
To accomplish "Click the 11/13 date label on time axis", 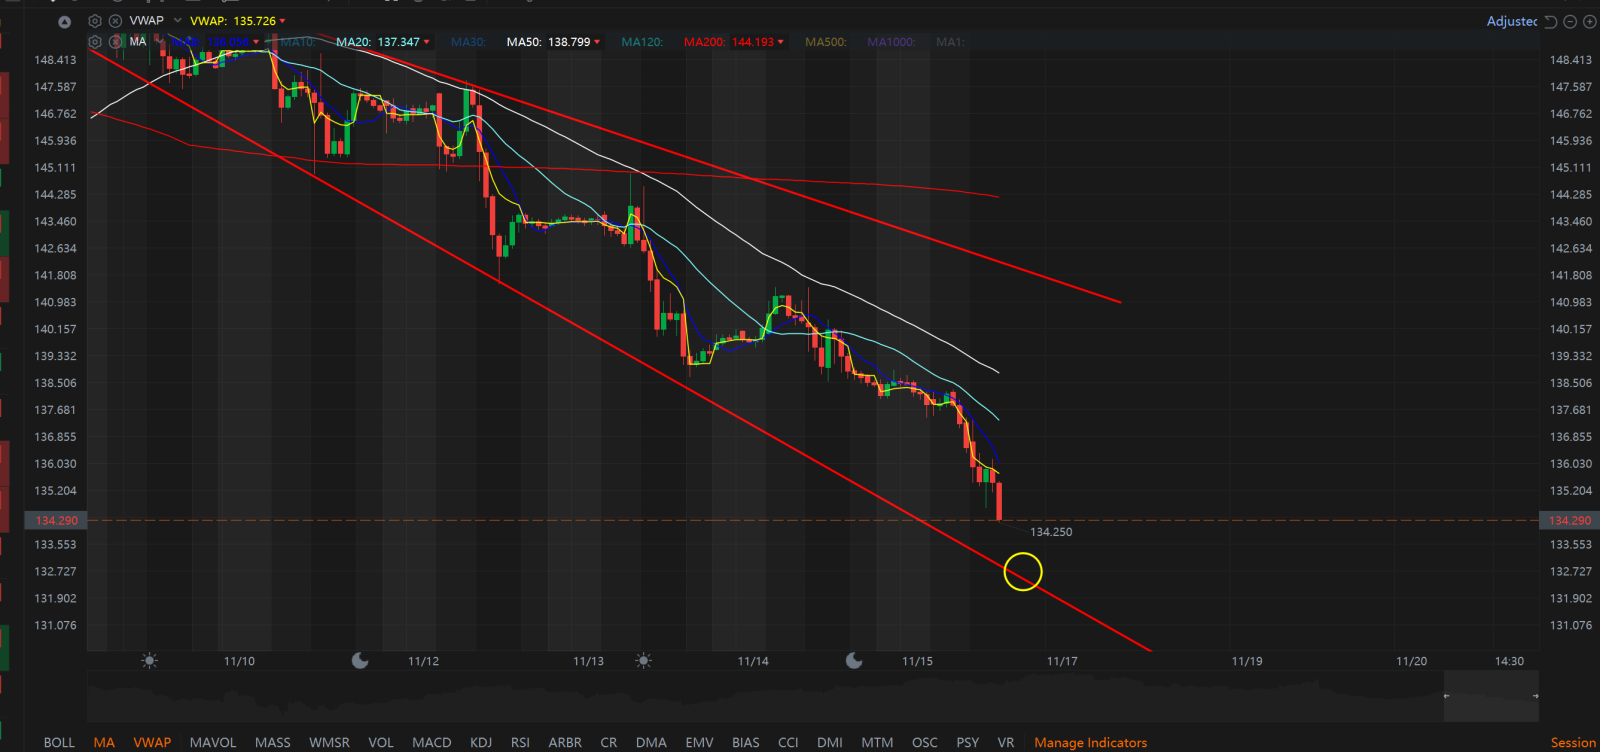I will pos(588,661).
